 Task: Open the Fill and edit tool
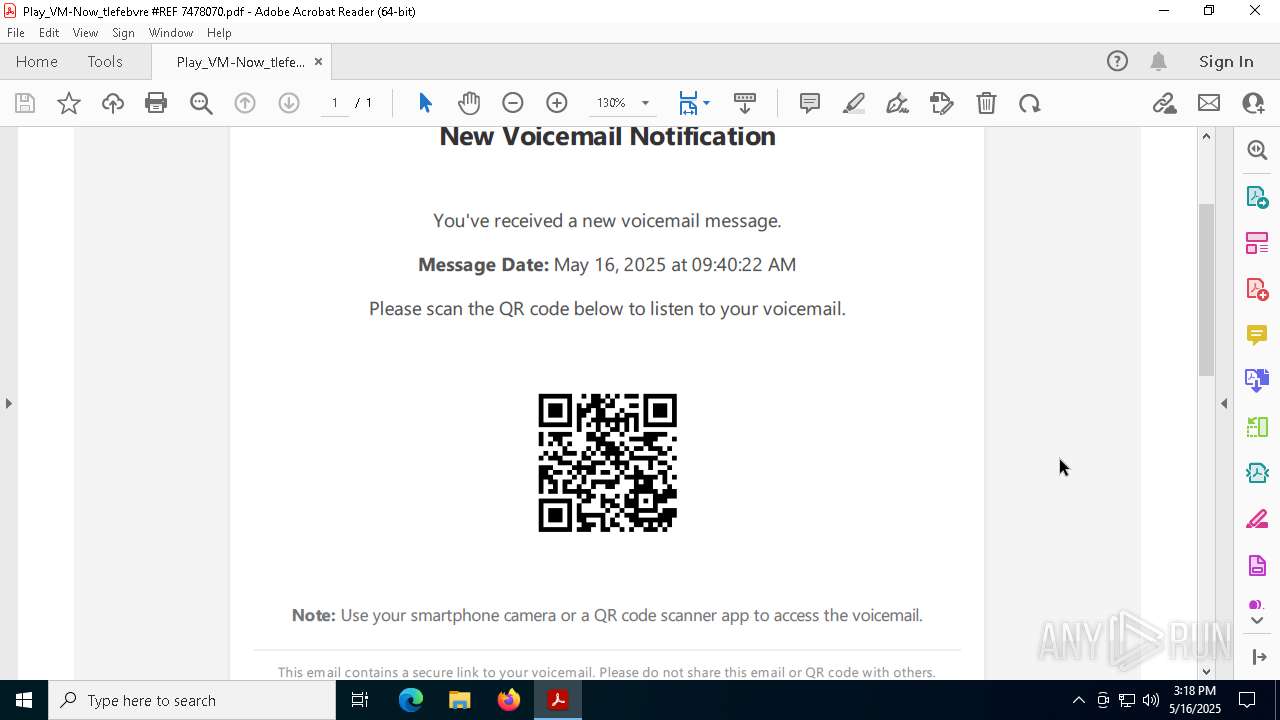(942, 103)
